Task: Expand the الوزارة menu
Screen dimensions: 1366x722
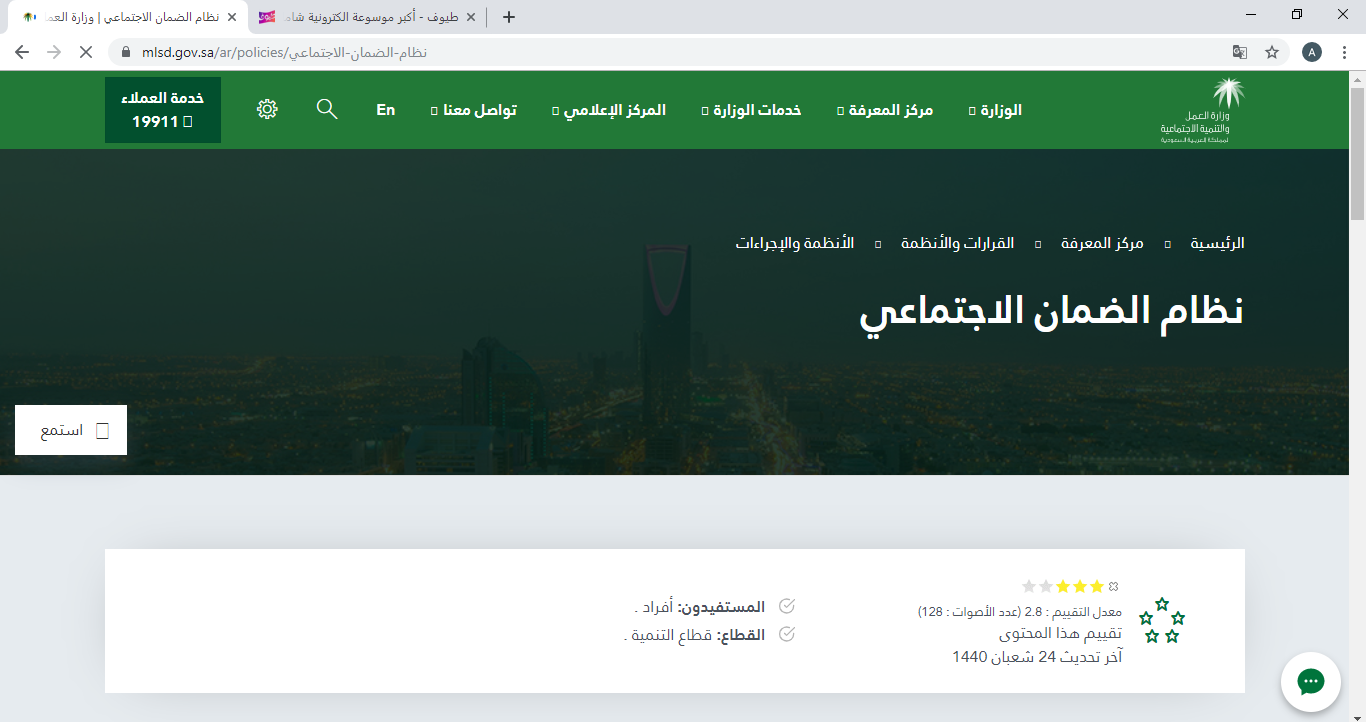Action: [x=1000, y=110]
